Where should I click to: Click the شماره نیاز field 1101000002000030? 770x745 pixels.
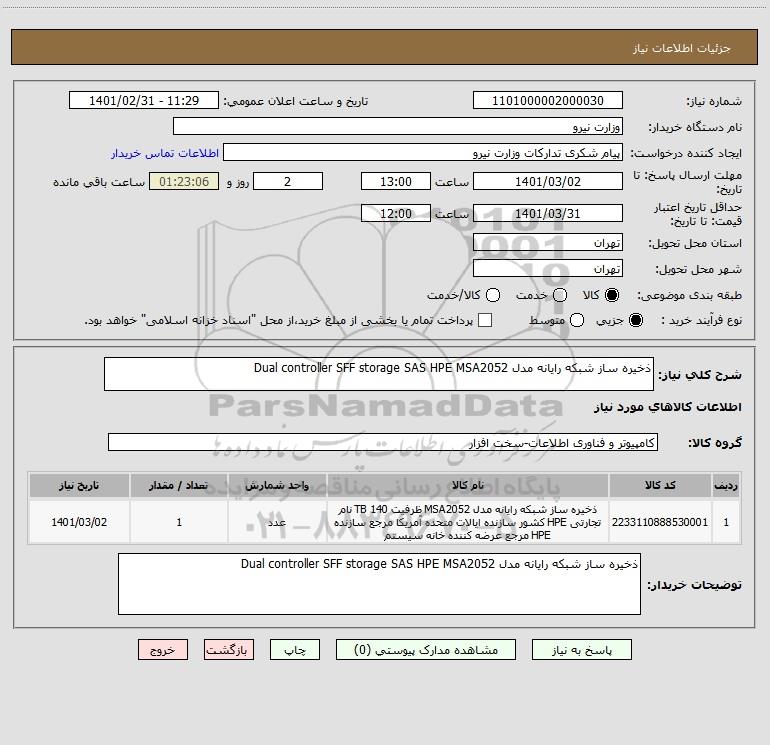(x=548, y=101)
